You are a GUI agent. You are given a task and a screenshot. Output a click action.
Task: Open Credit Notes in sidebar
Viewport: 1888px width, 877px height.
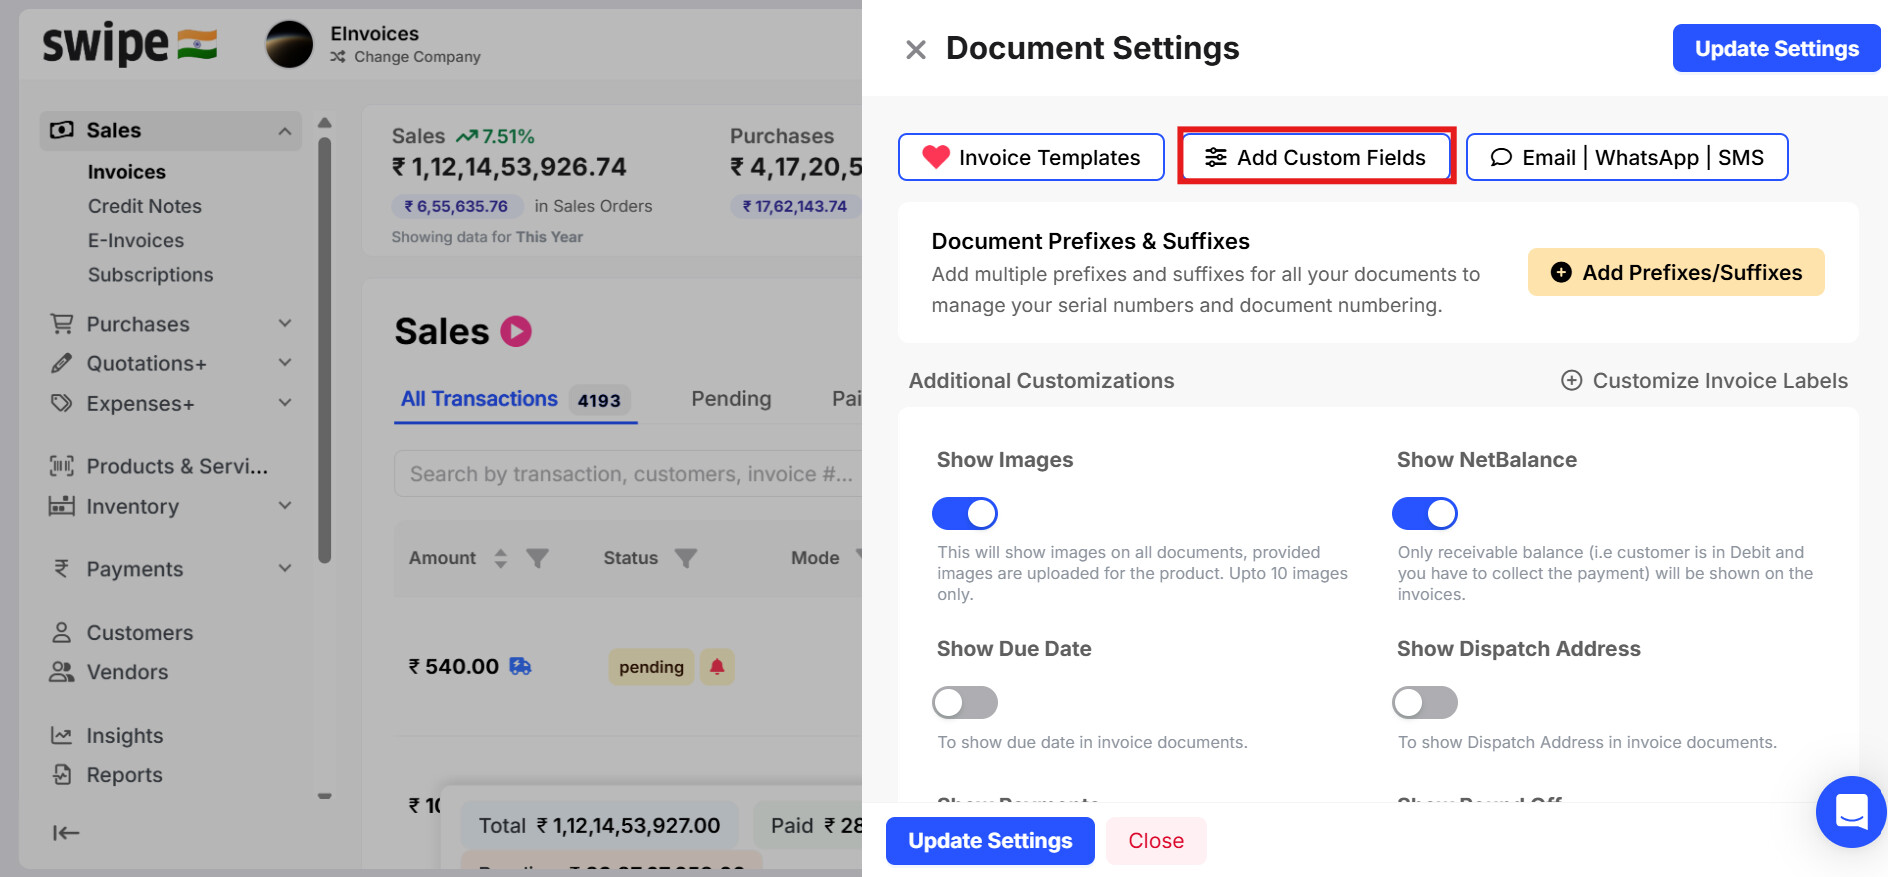coord(145,206)
